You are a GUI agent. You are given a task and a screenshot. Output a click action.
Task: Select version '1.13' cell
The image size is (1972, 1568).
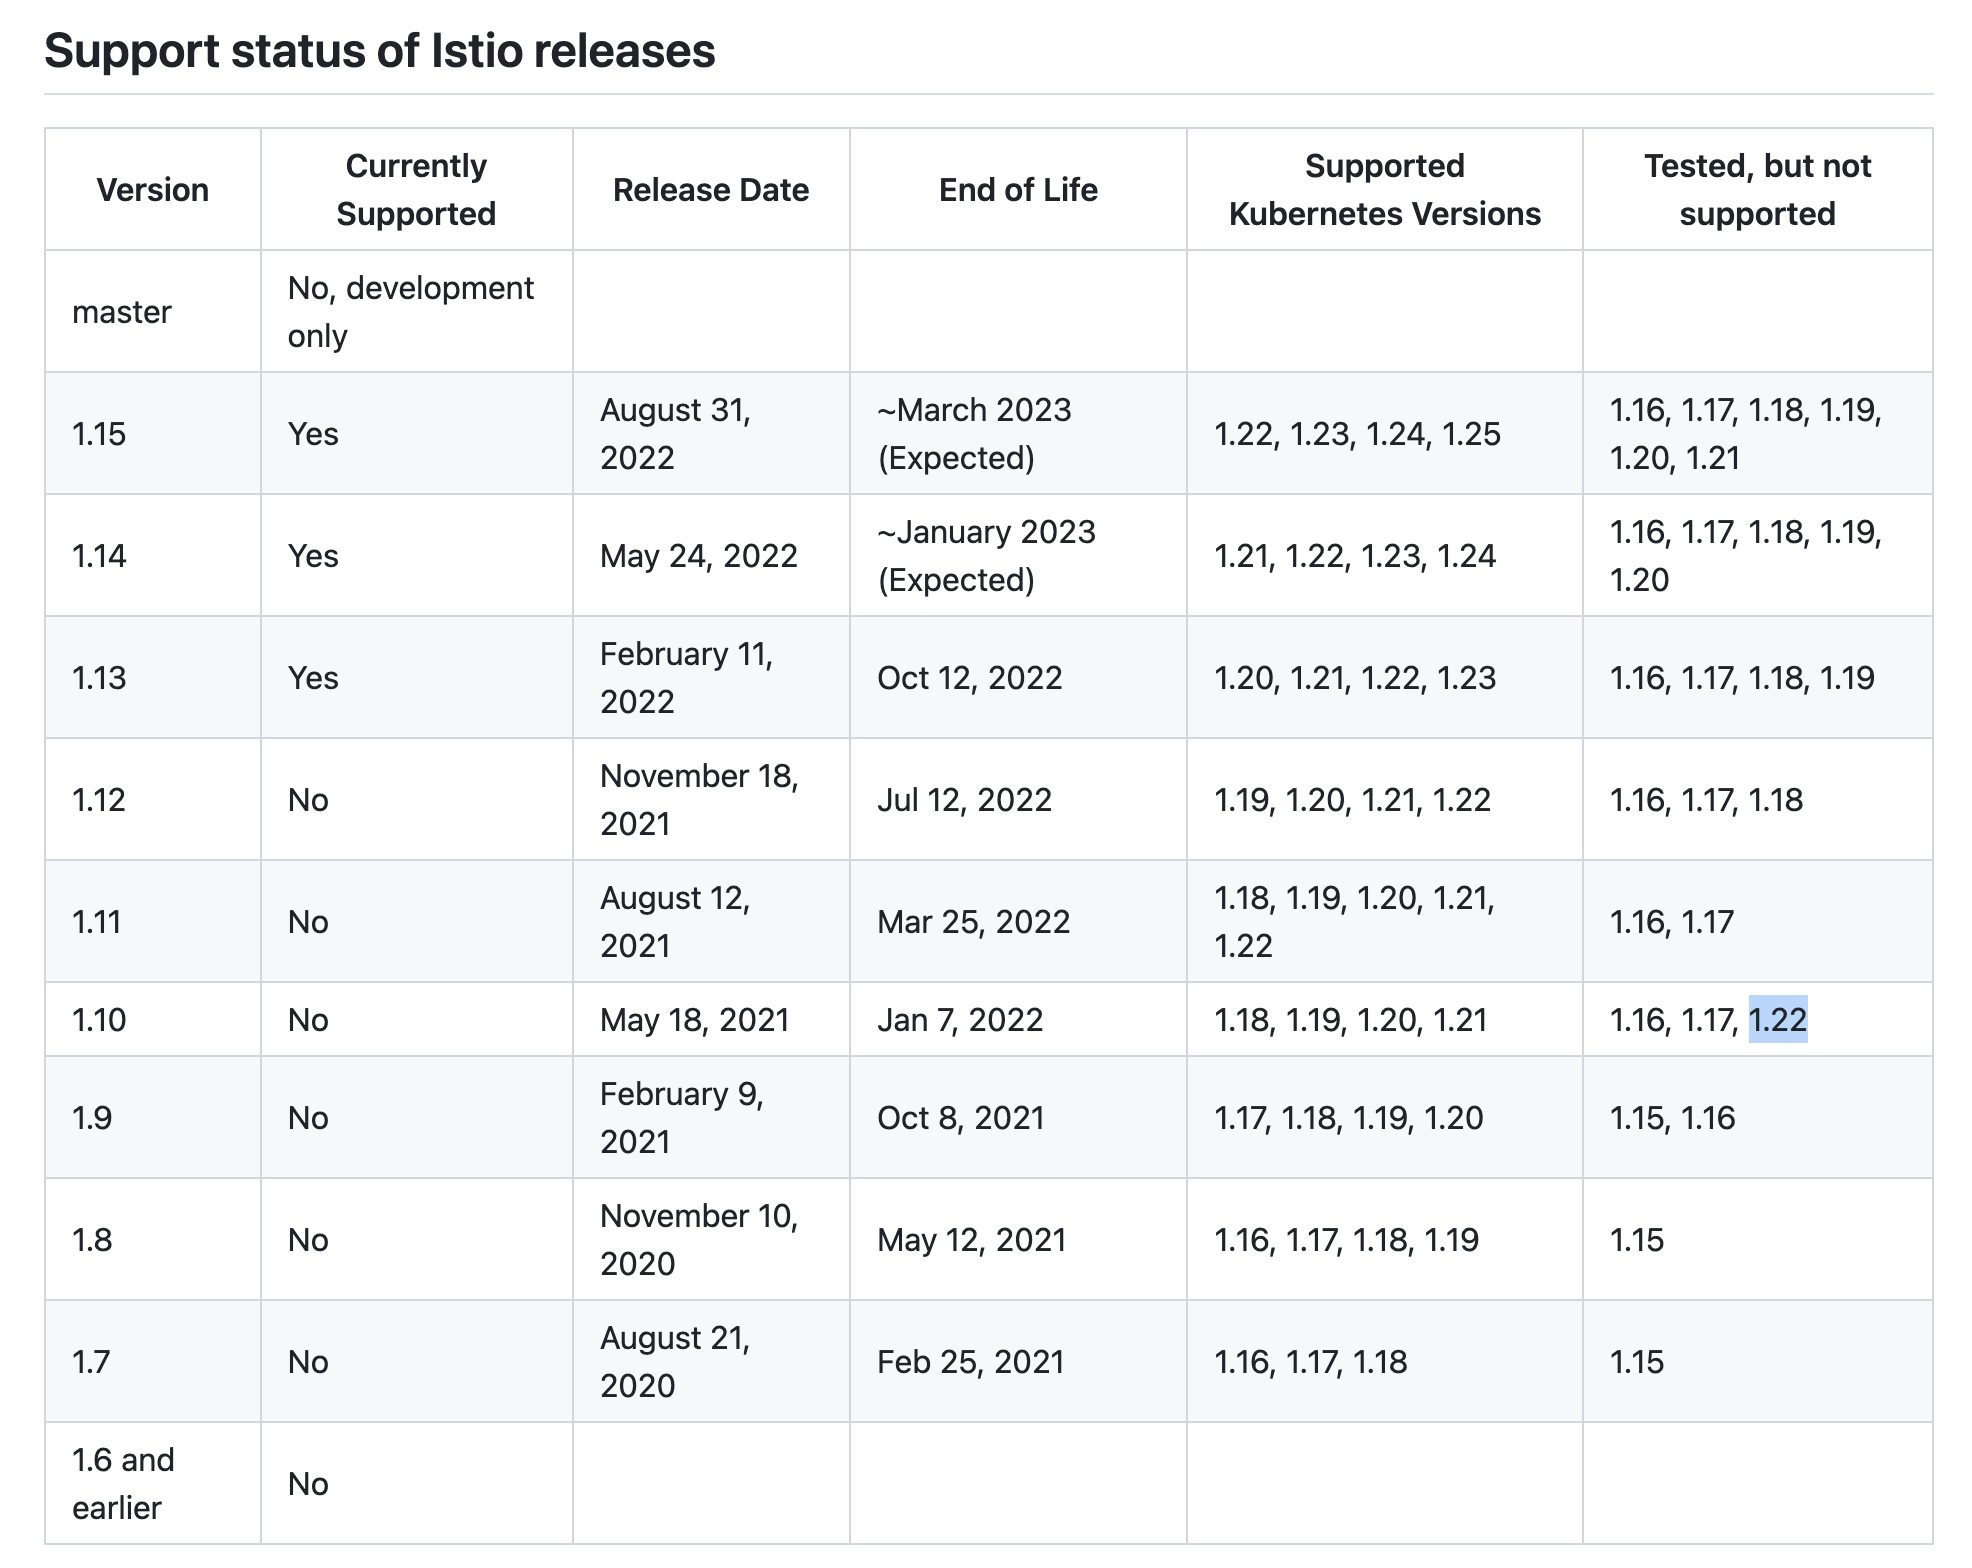pos(153,677)
